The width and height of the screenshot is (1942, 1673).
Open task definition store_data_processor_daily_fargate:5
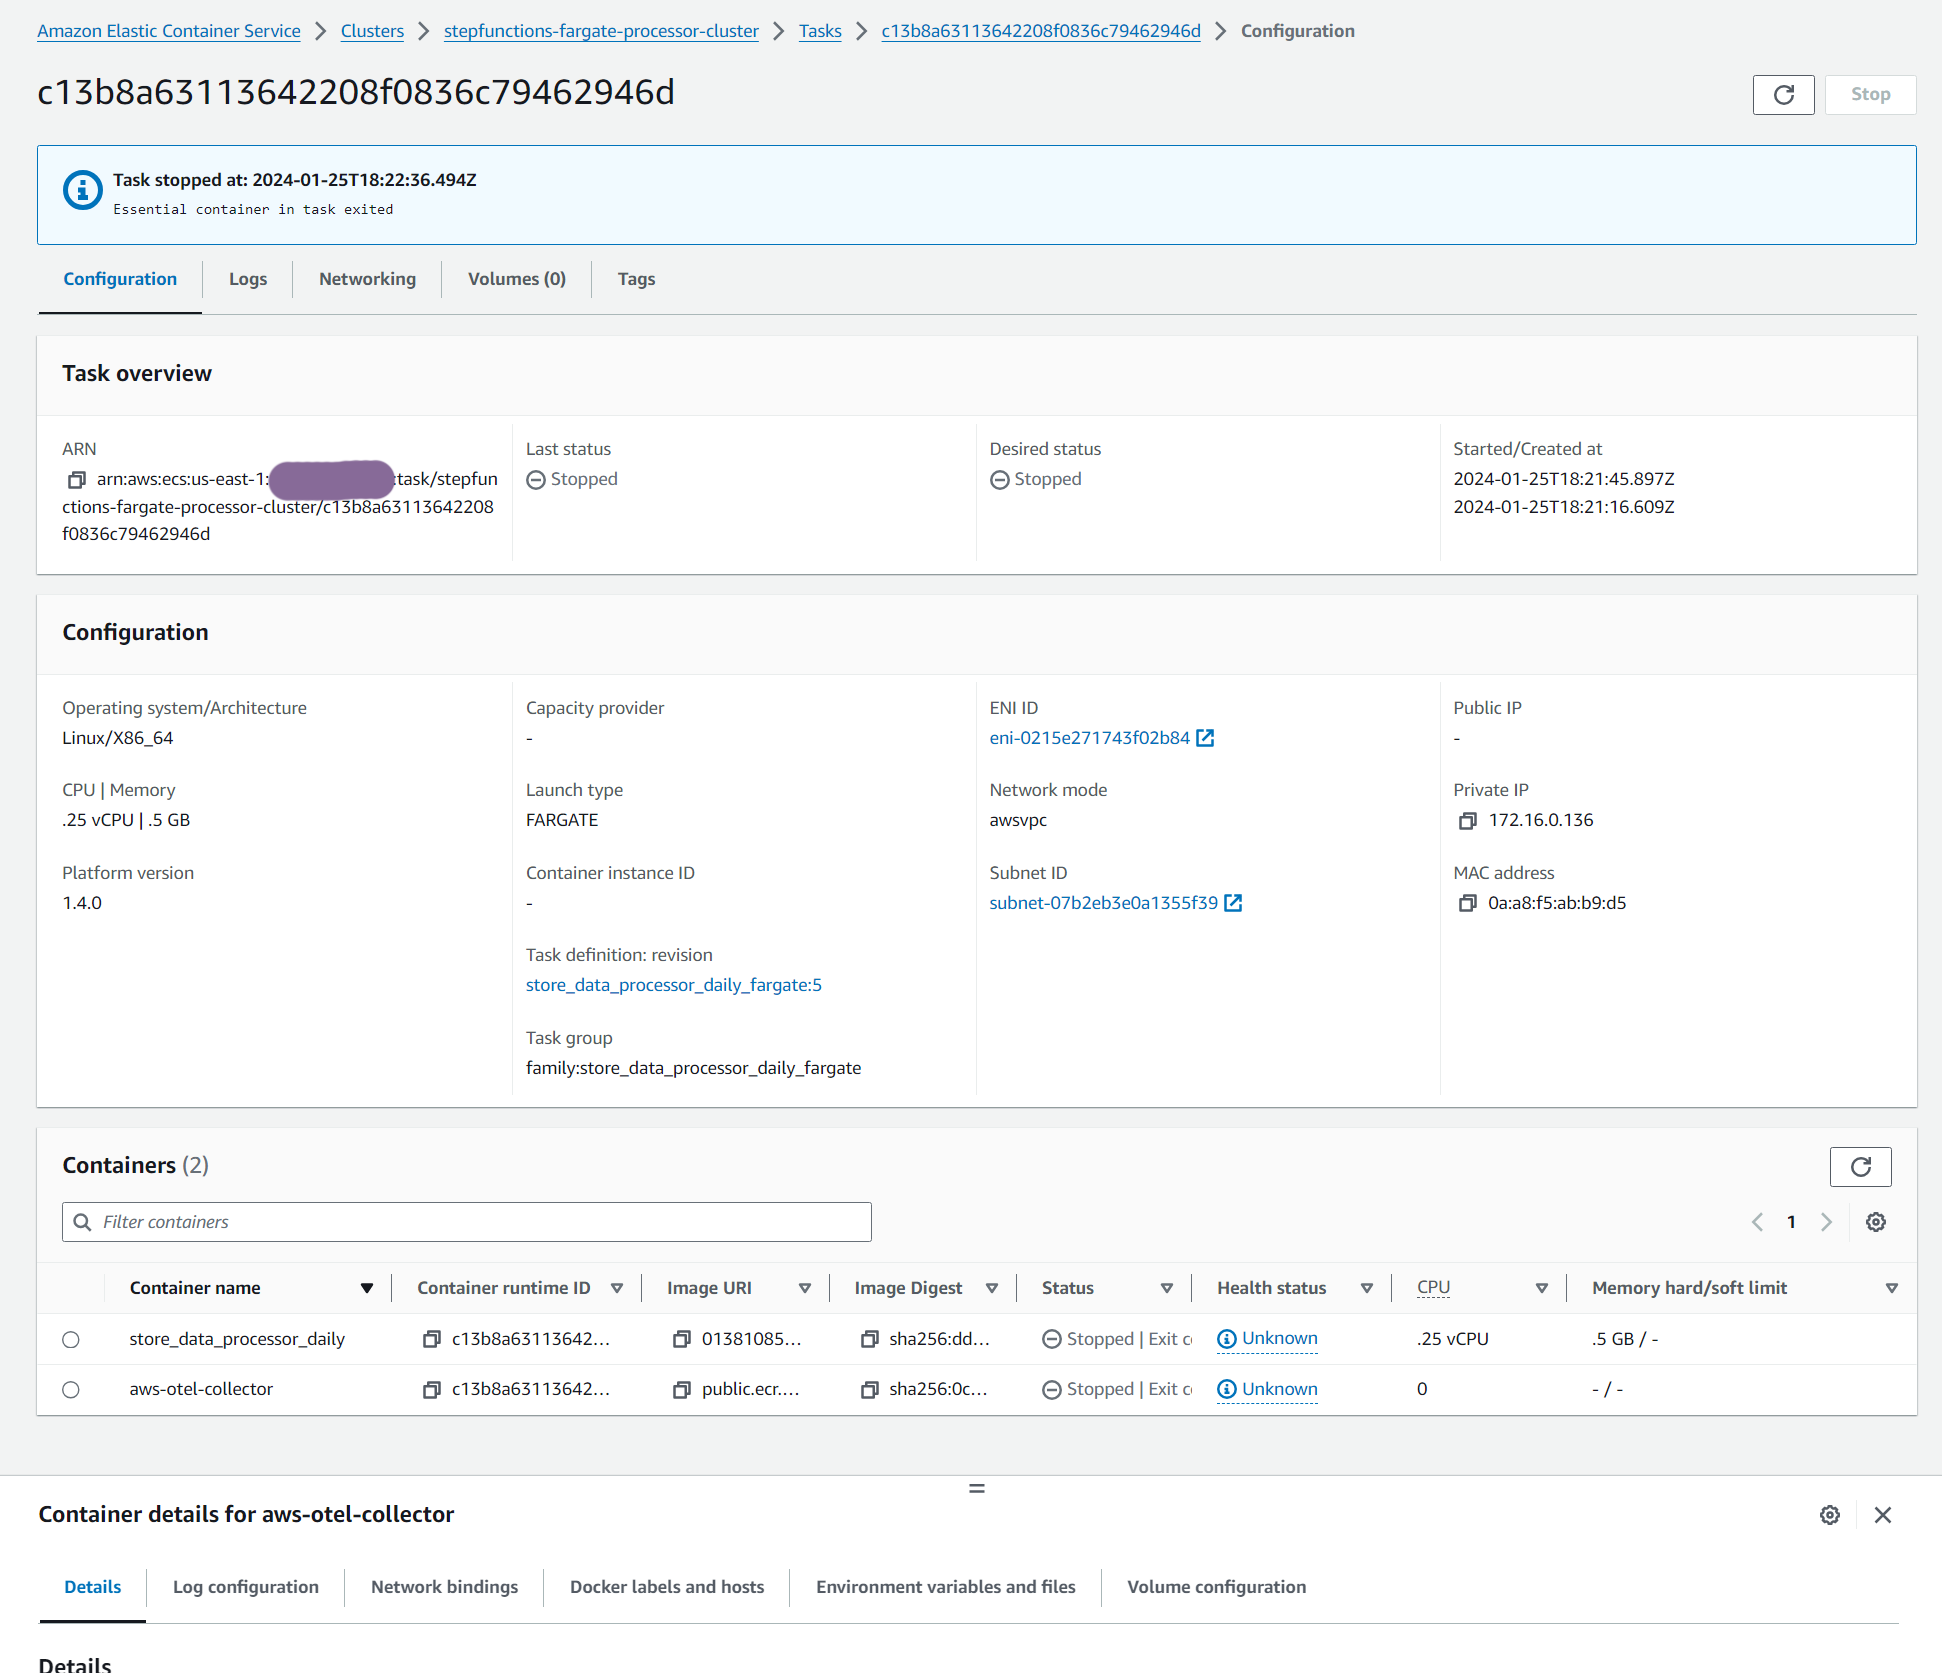(x=673, y=985)
